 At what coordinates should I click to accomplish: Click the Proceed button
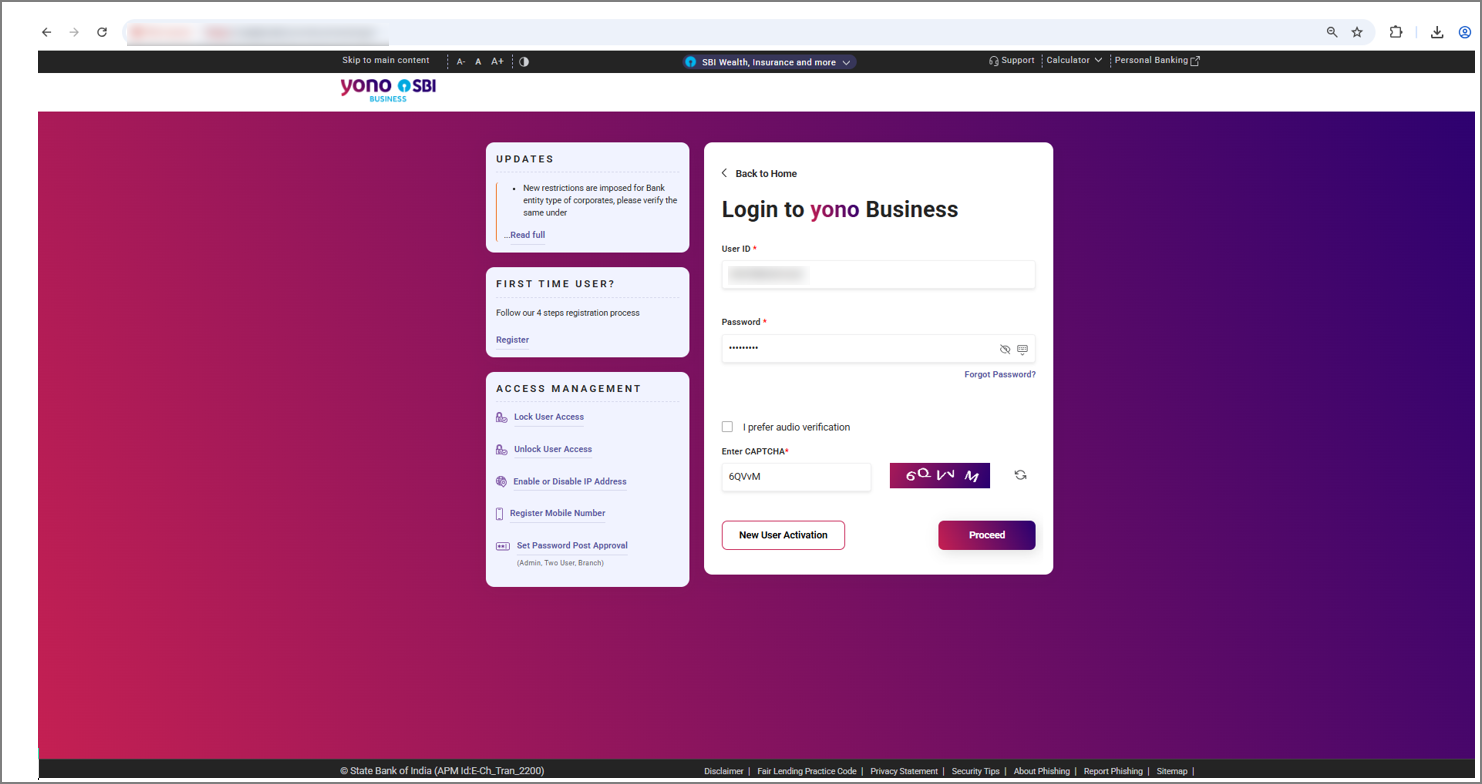pos(986,535)
